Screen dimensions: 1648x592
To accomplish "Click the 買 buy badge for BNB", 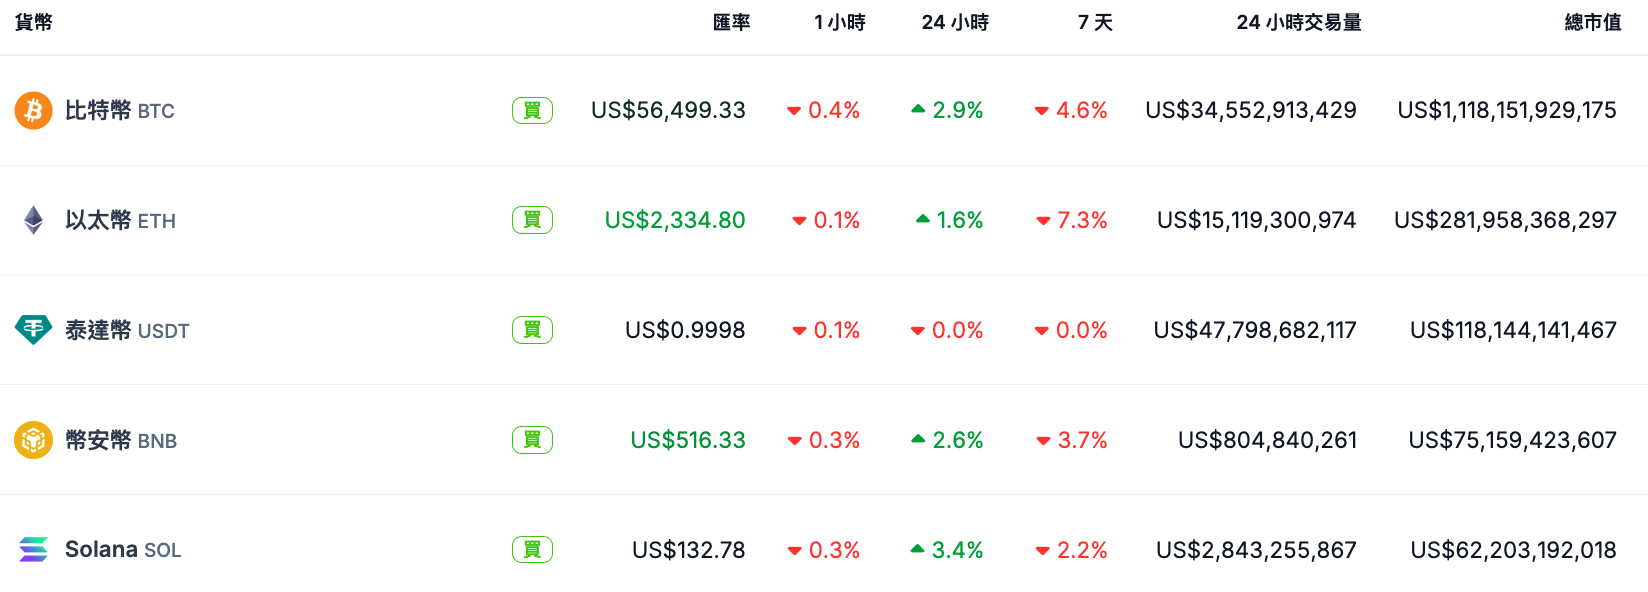I will pyautogui.click(x=532, y=440).
